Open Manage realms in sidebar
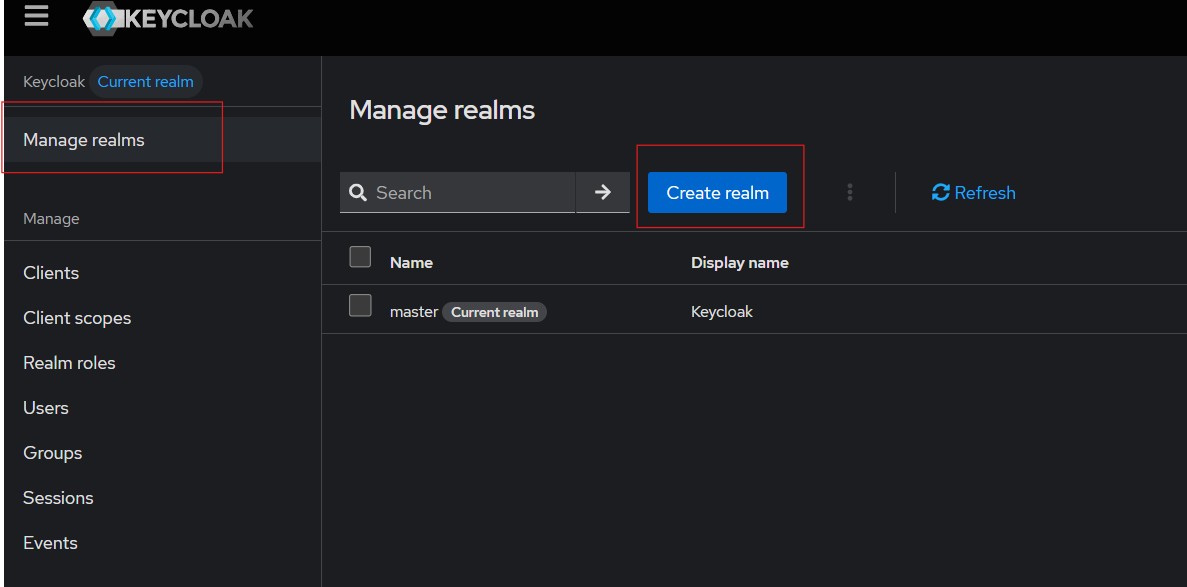The width and height of the screenshot is (1187, 587). pos(84,140)
